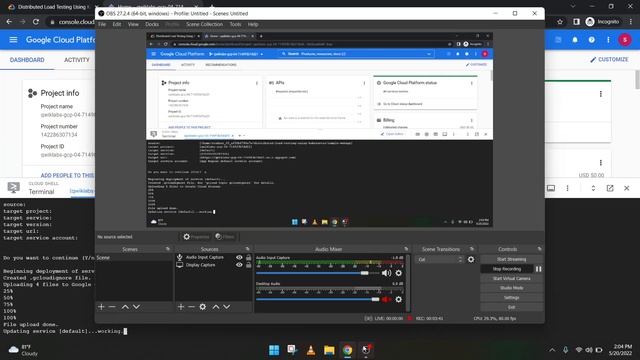Adjust Audio Input Capture volume slider
Viewport: 640px width, 360px height.
364,273
